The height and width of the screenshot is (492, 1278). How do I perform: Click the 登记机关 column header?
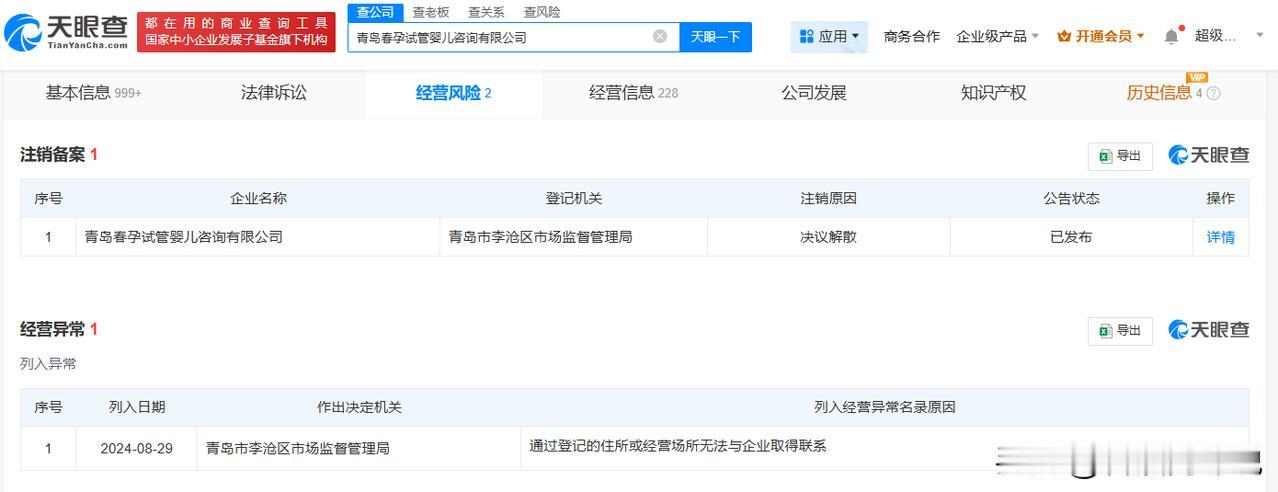(574, 198)
